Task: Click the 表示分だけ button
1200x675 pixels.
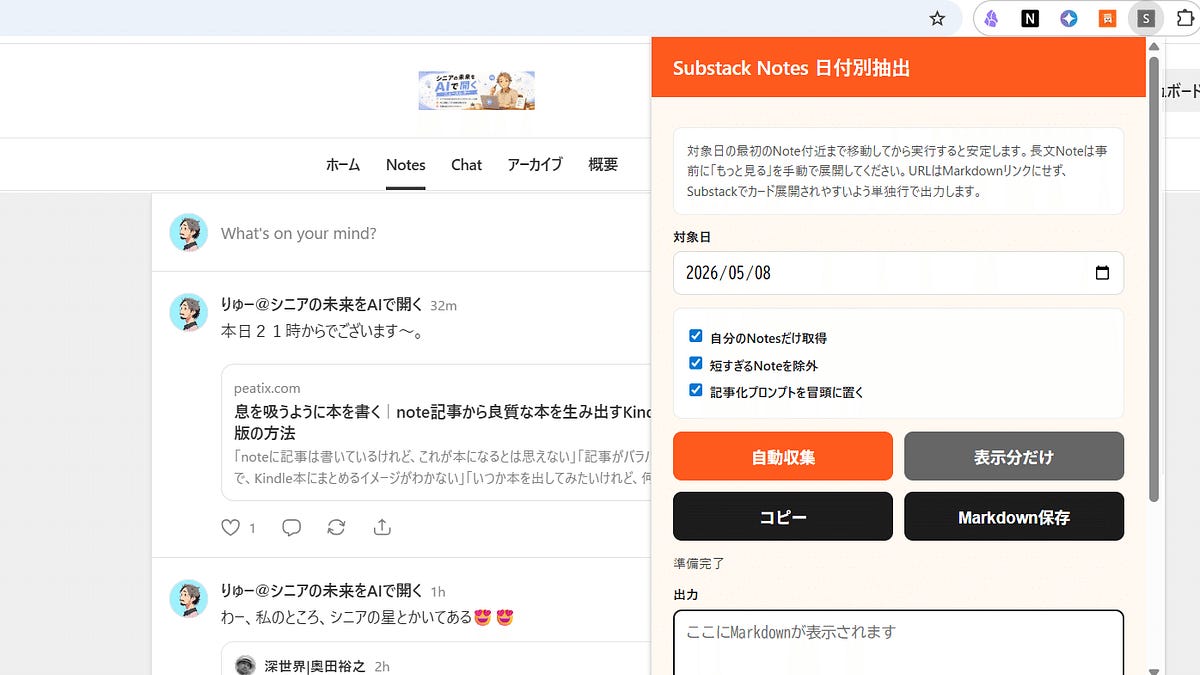Action: coord(1014,456)
